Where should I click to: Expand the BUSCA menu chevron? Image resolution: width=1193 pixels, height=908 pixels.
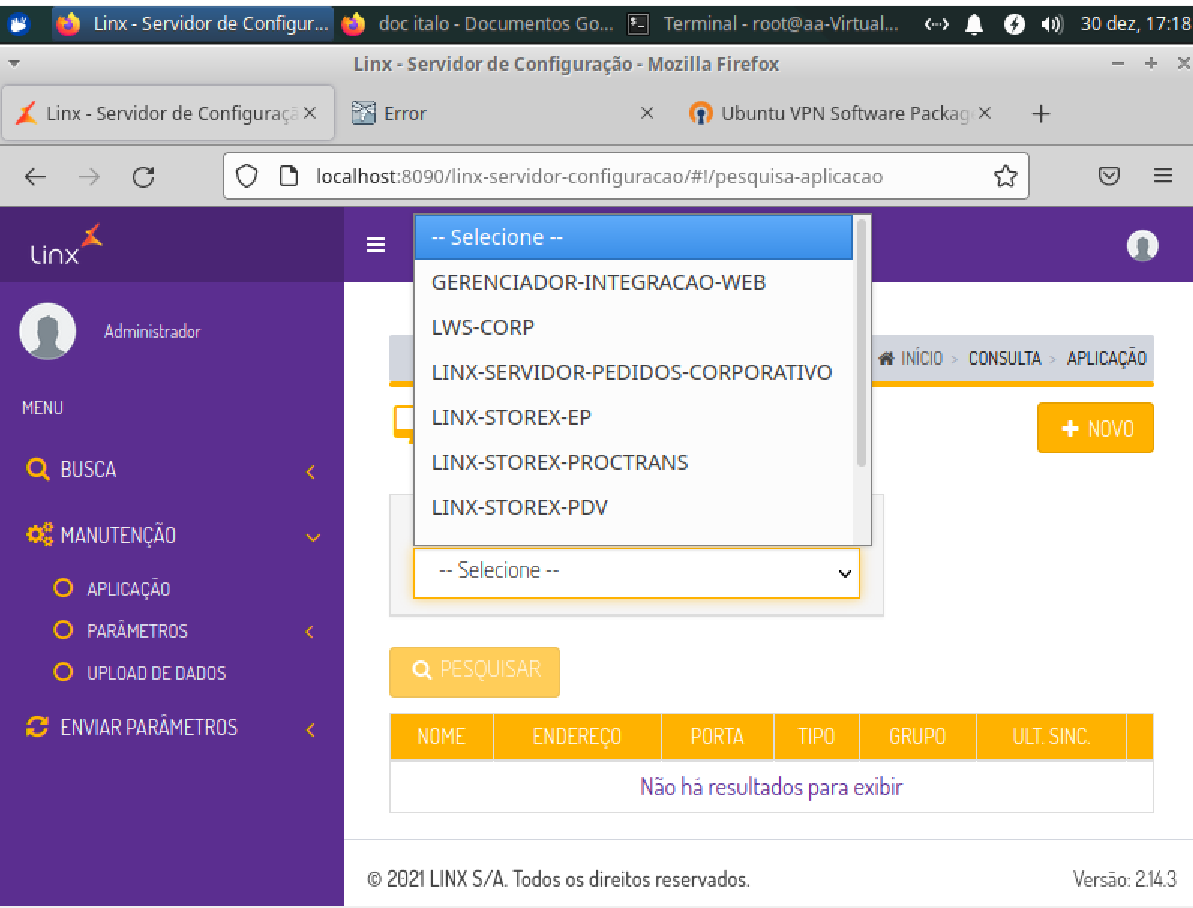pos(310,471)
